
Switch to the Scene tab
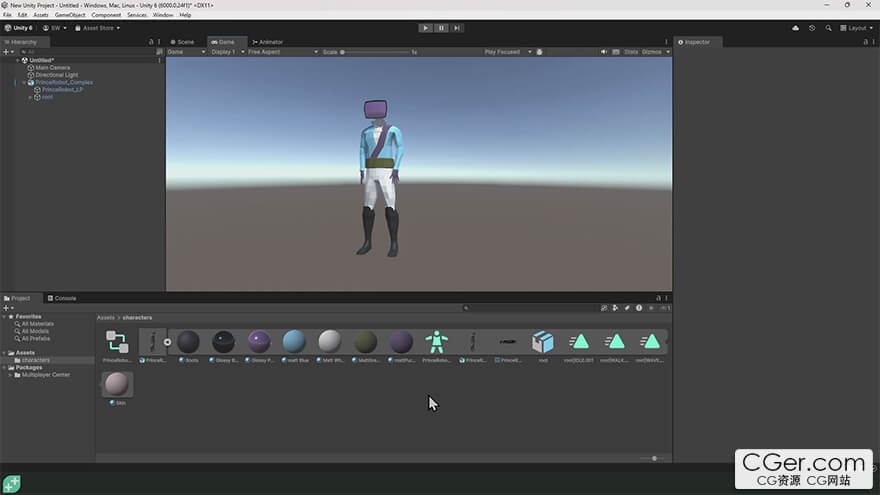185,42
